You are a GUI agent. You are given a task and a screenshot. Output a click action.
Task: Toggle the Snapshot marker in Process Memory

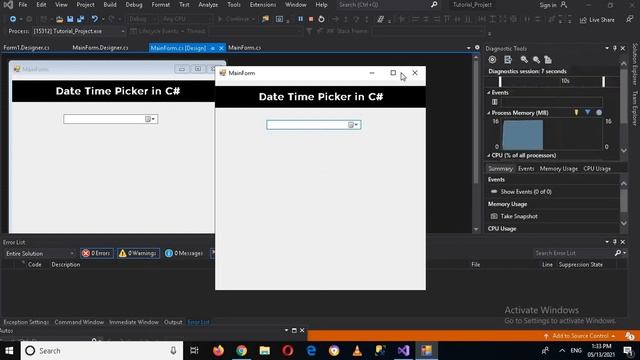click(588, 113)
